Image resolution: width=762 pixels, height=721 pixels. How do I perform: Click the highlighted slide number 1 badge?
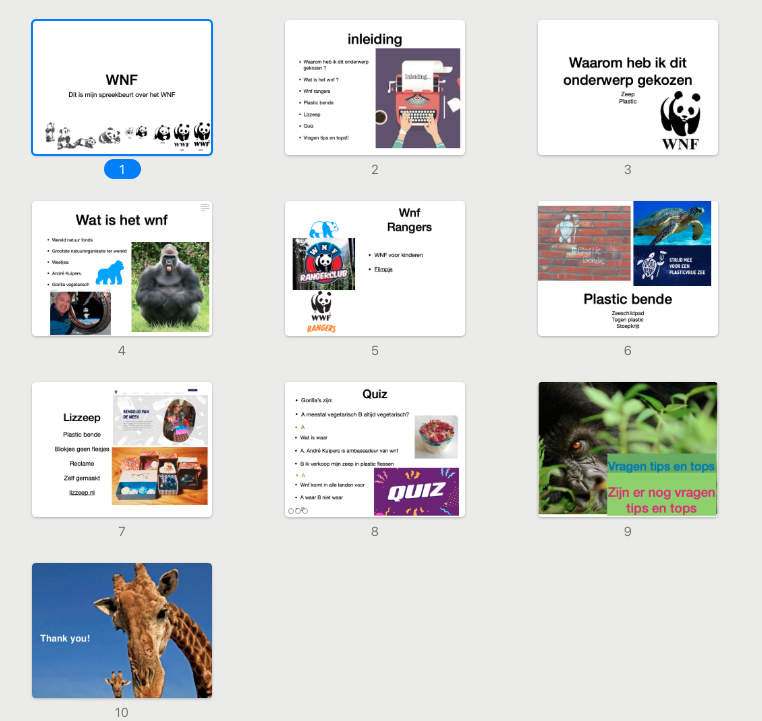click(x=122, y=170)
